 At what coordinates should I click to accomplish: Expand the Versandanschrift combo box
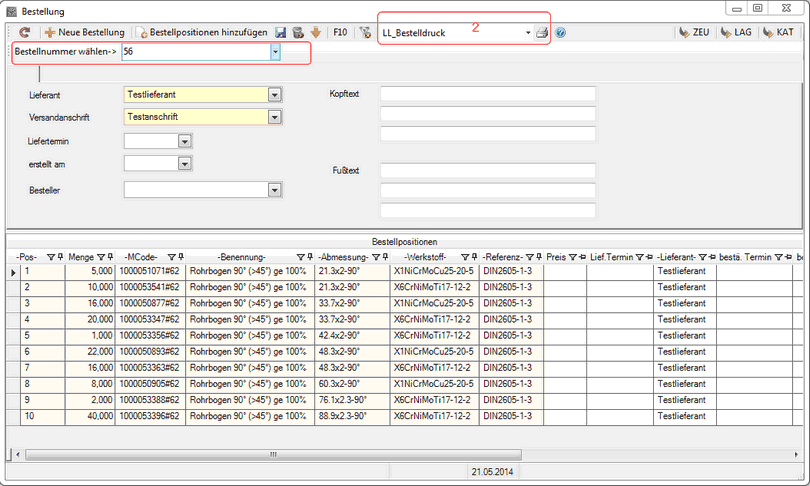273,117
